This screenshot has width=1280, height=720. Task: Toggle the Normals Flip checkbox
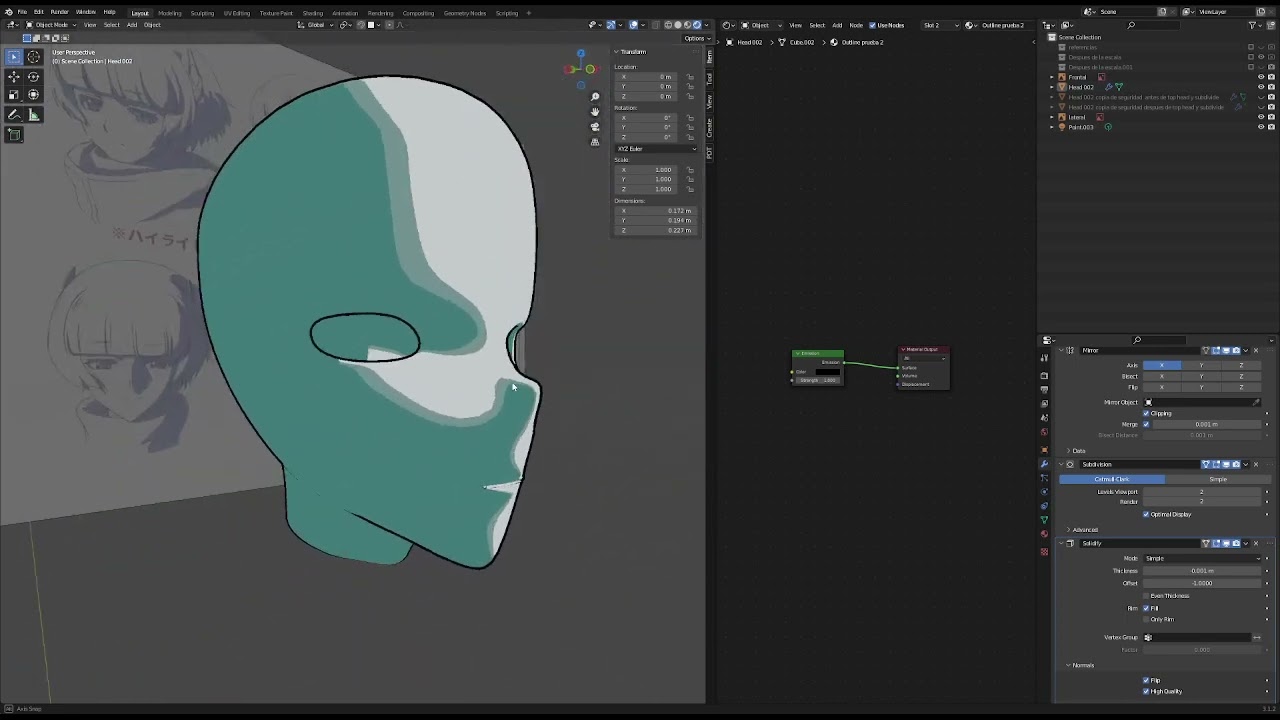tap(1146, 680)
